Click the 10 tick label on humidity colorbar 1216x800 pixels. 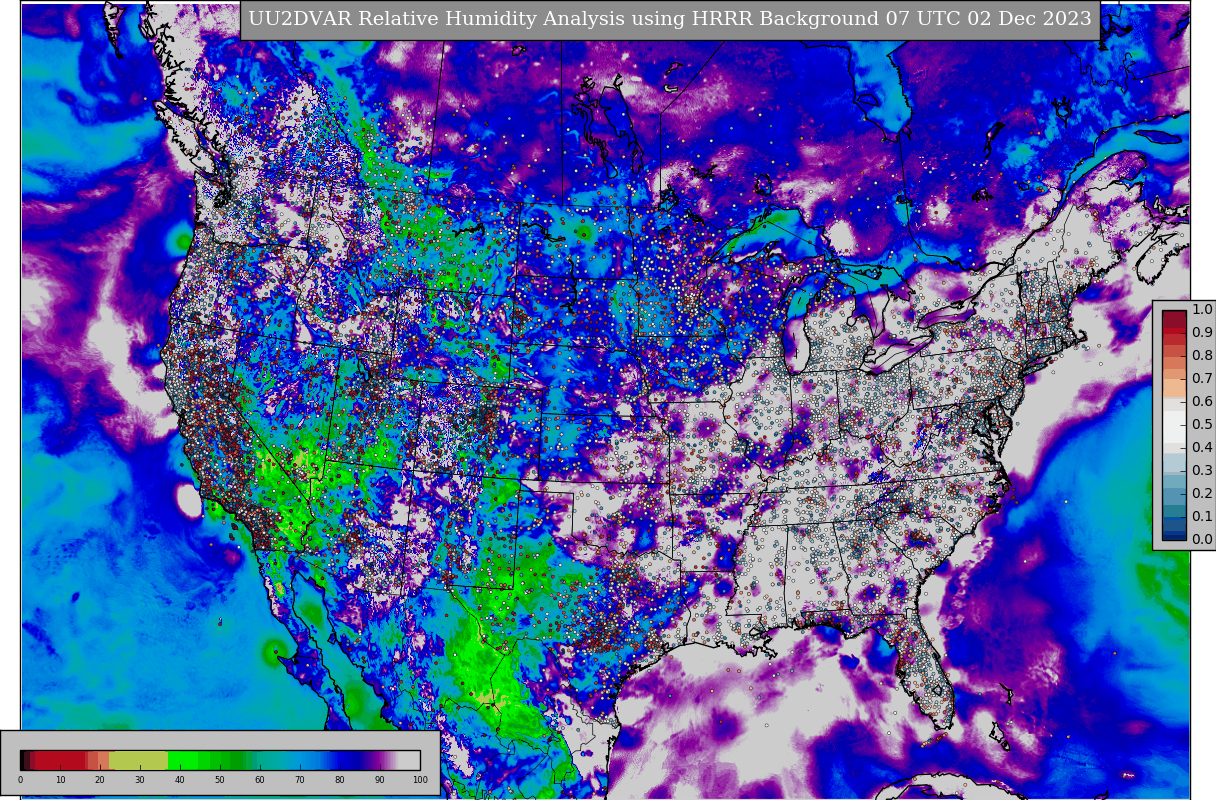pyautogui.click(x=60, y=780)
